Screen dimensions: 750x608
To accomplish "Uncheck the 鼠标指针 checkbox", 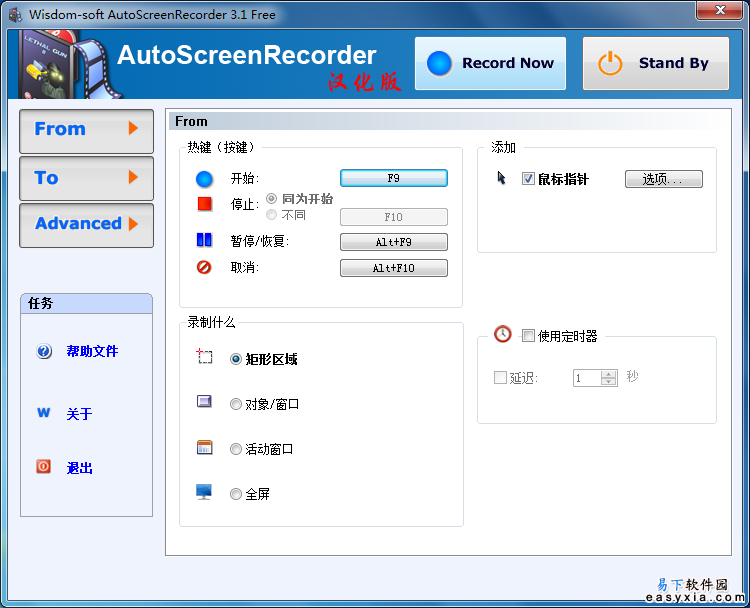I will point(528,179).
